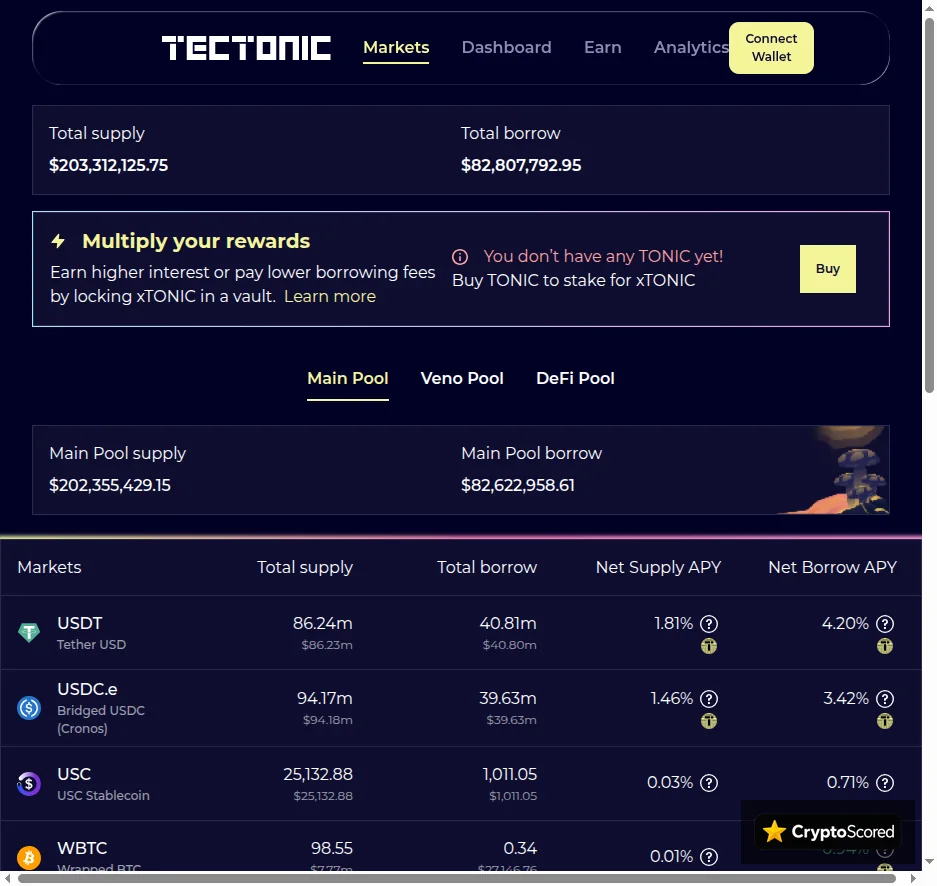The image size is (937, 886).
Task: Select the USDC.e market name
Action: [x=87, y=689]
